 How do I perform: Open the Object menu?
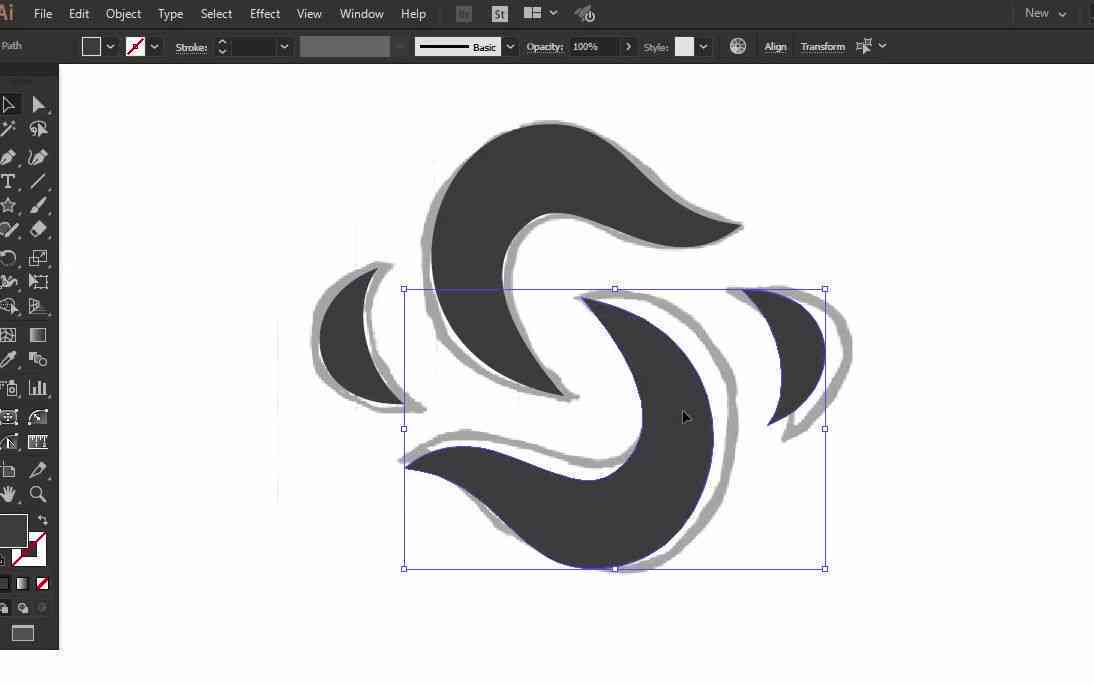pyautogui.click(x=123, y=14)
